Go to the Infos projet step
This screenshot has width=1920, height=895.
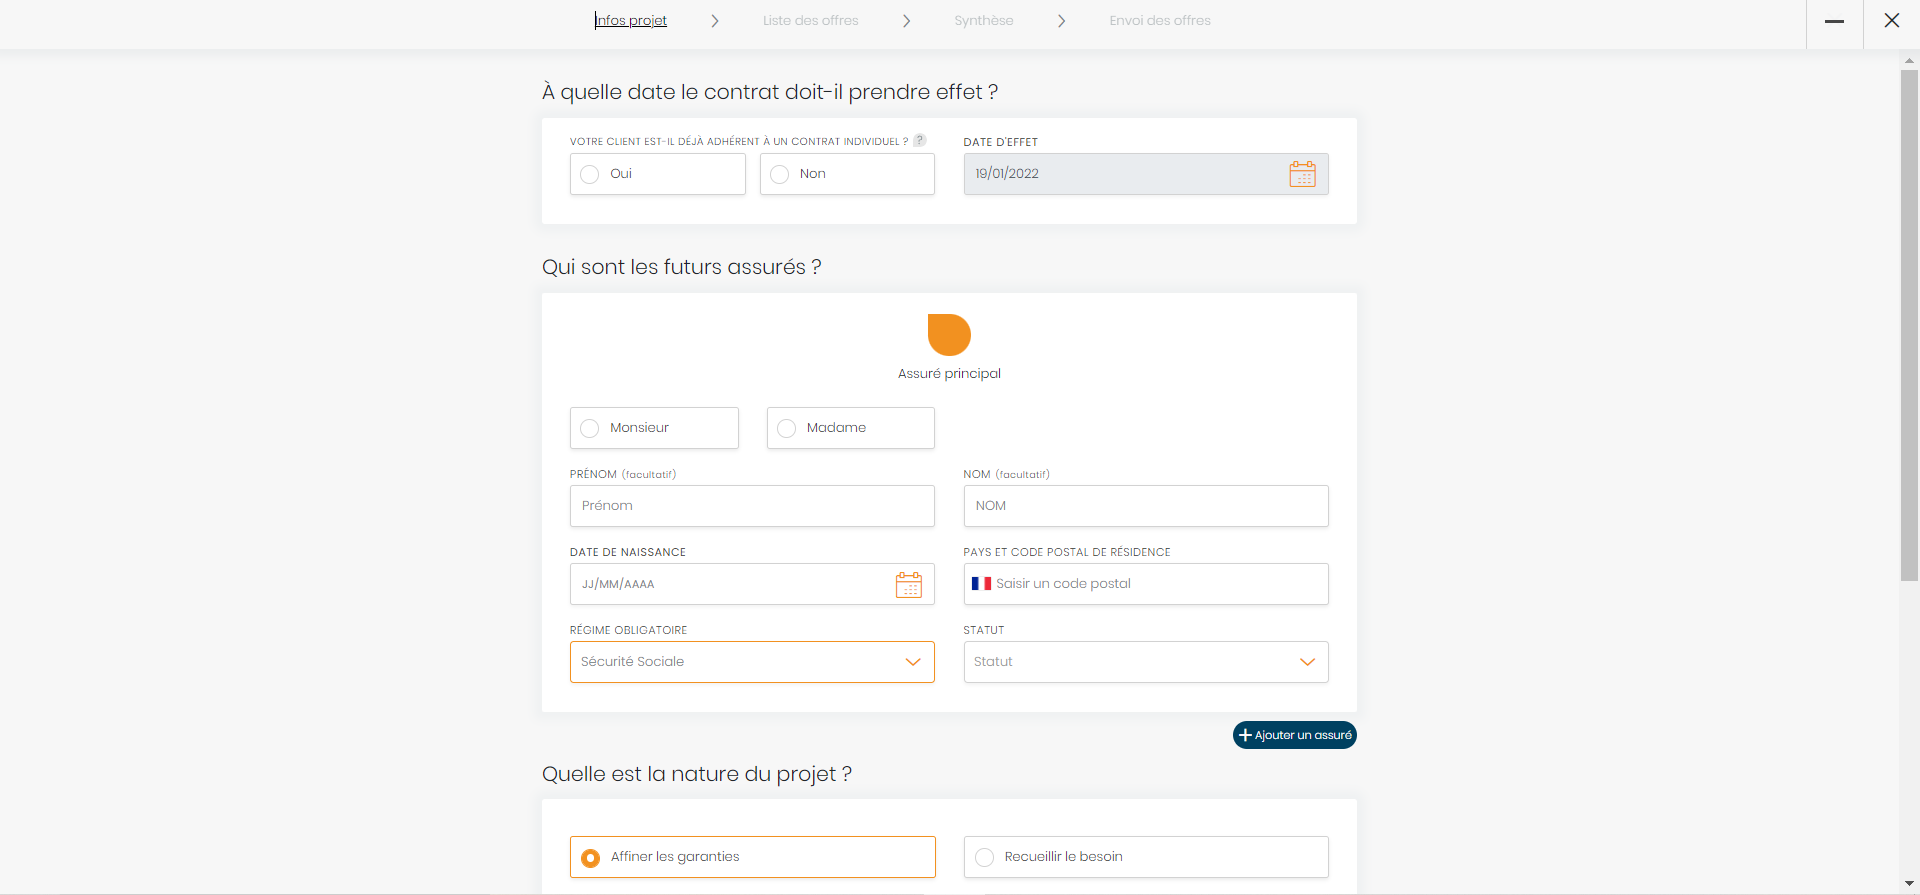[631, 21]
